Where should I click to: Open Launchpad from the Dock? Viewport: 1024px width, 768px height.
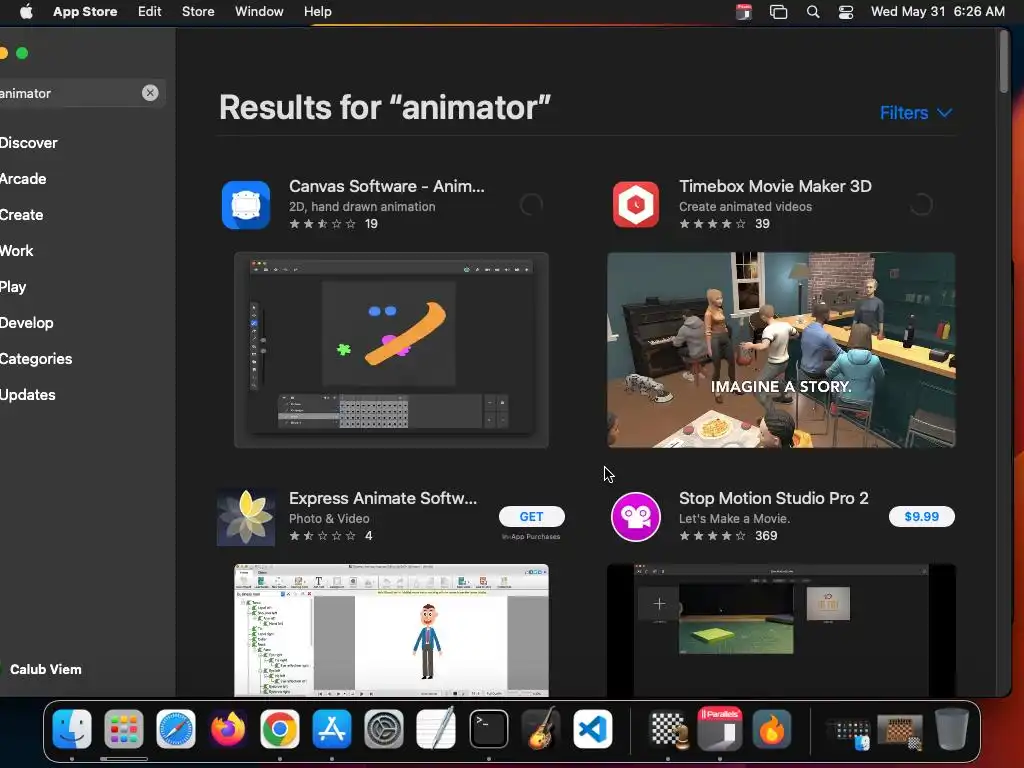tap(123, 729)
